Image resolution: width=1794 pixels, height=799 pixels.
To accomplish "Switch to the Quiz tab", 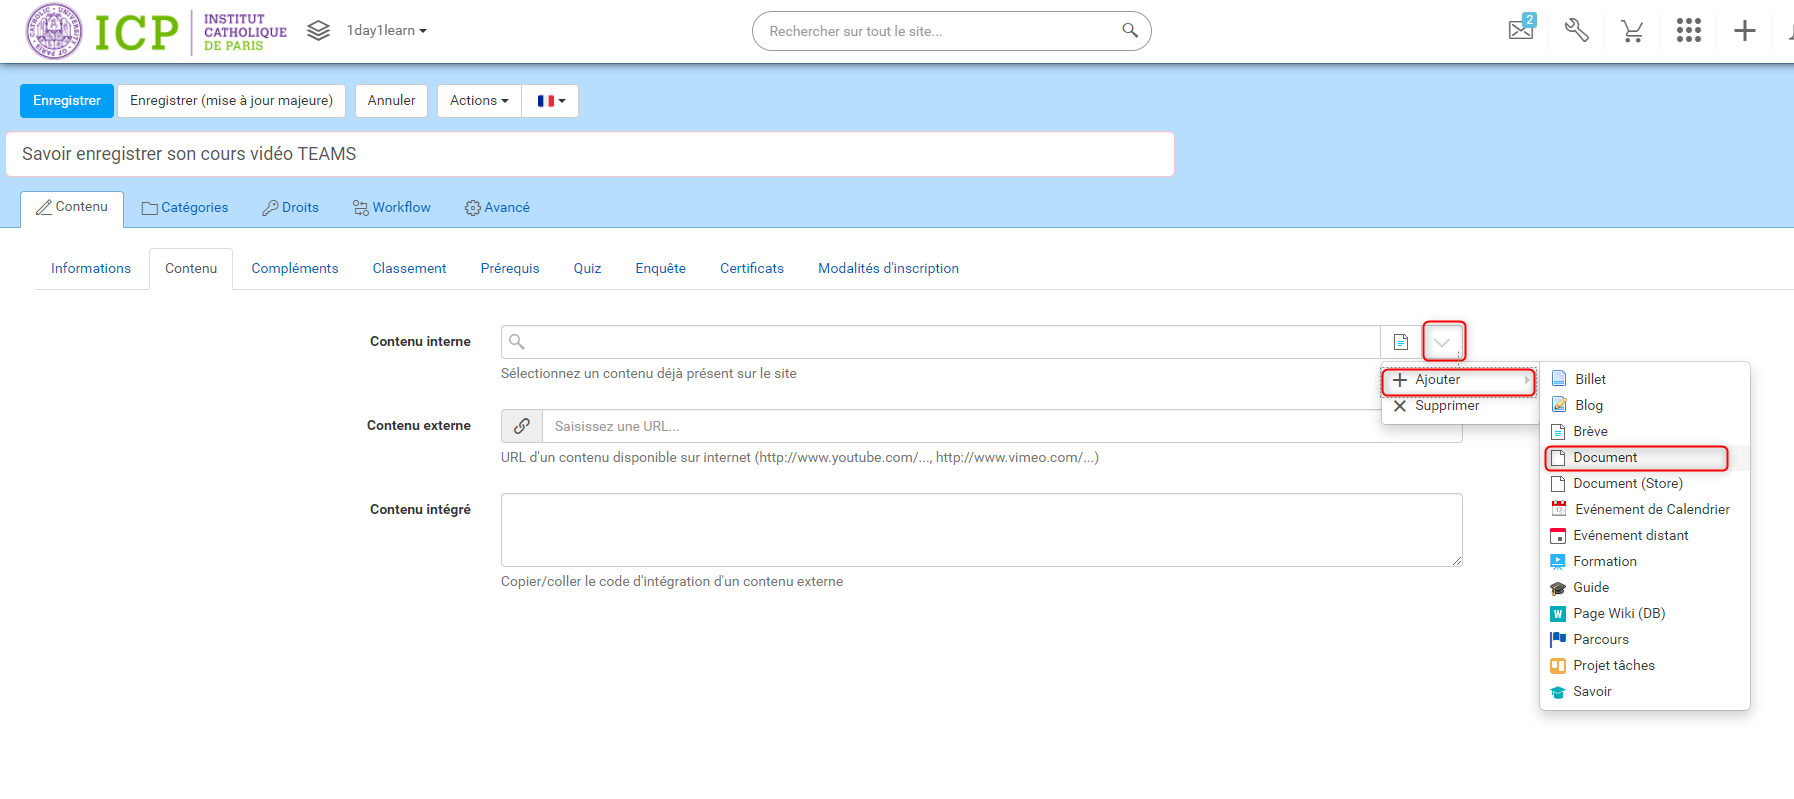I will pos(587,269).
